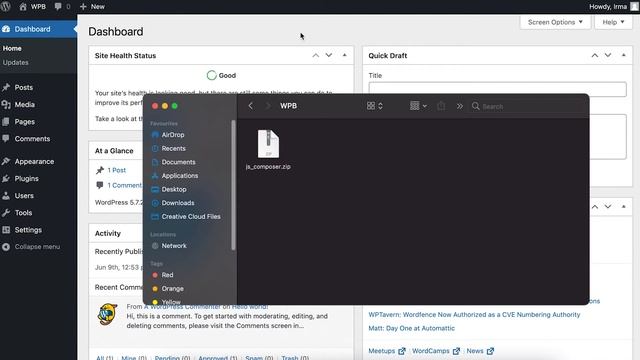Open the WordPress logo menu
Viewport: 640px width, 360px height.
tap(6, 7)
